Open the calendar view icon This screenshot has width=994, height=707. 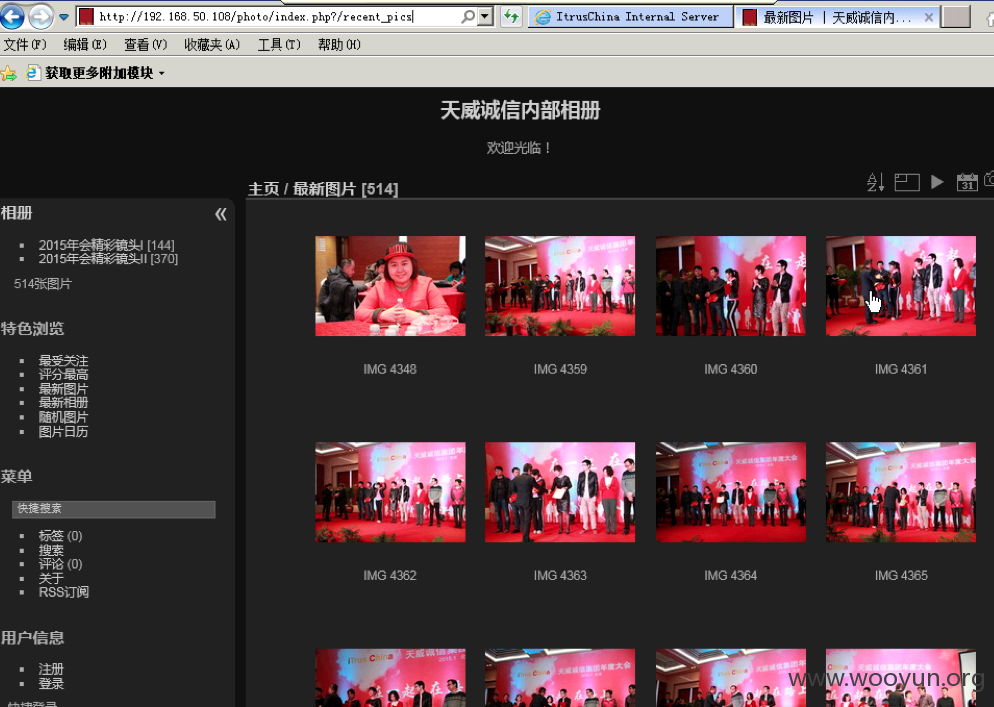click(x=967, y=182)
